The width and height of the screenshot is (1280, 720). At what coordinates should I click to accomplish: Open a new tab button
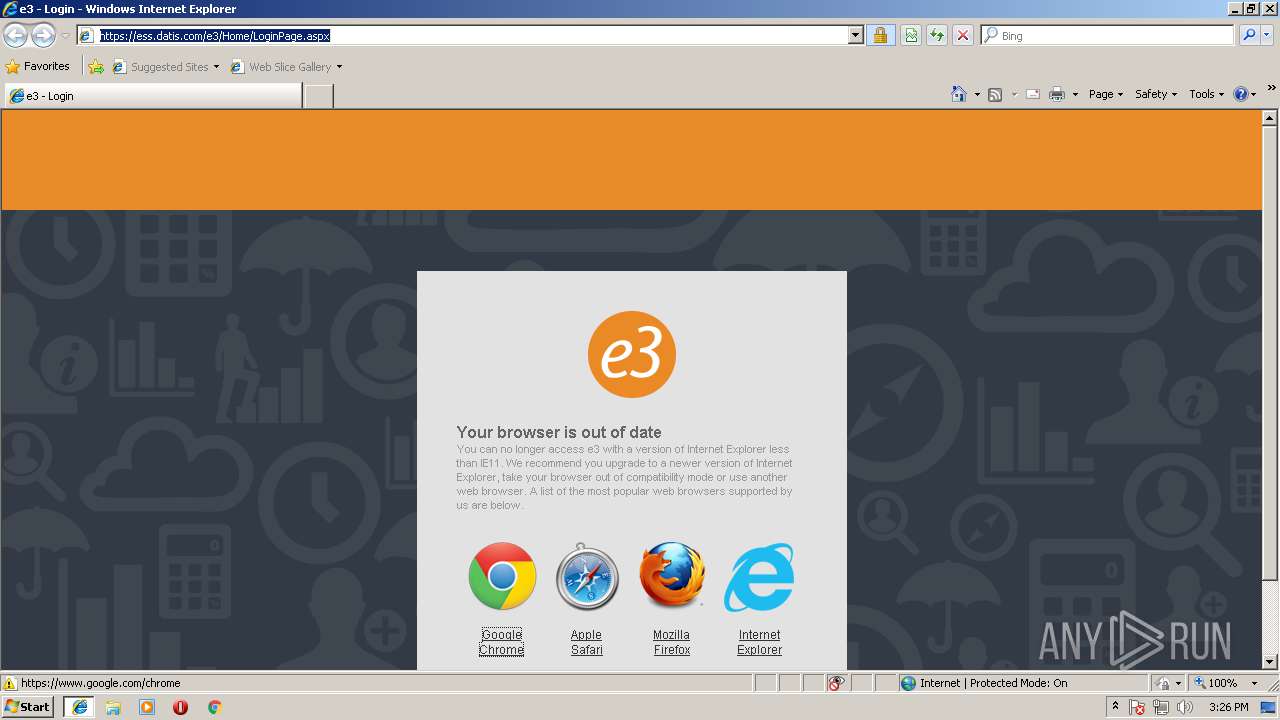pyautogui.click(x=318, y=96)
